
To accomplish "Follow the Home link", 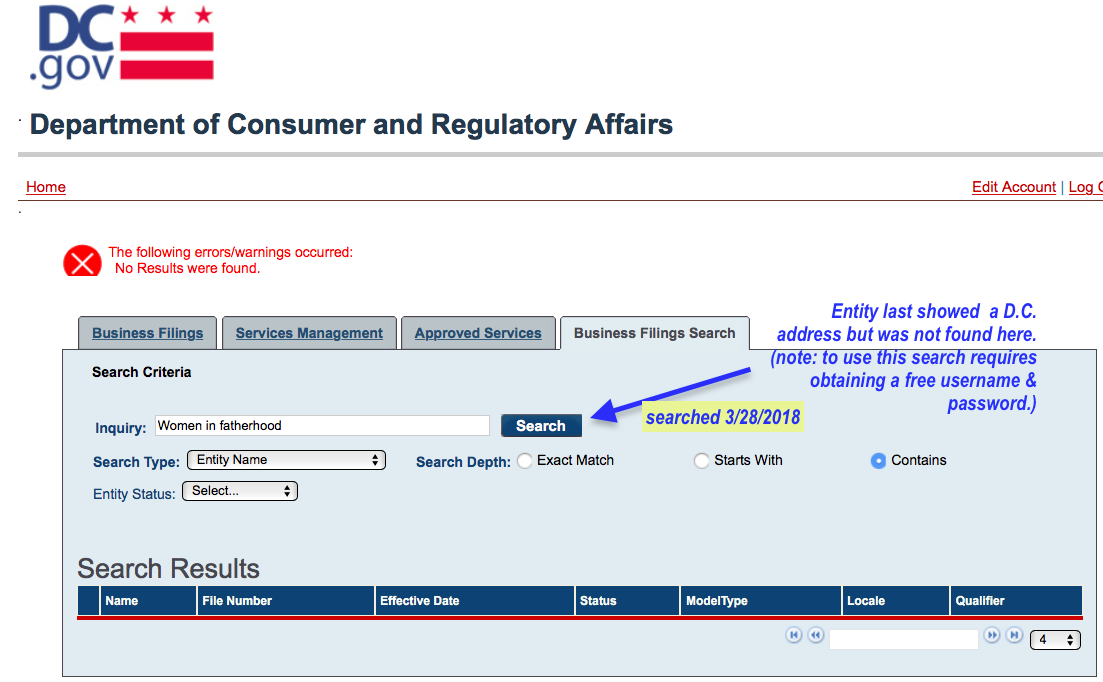I will [x=46, y=187].
